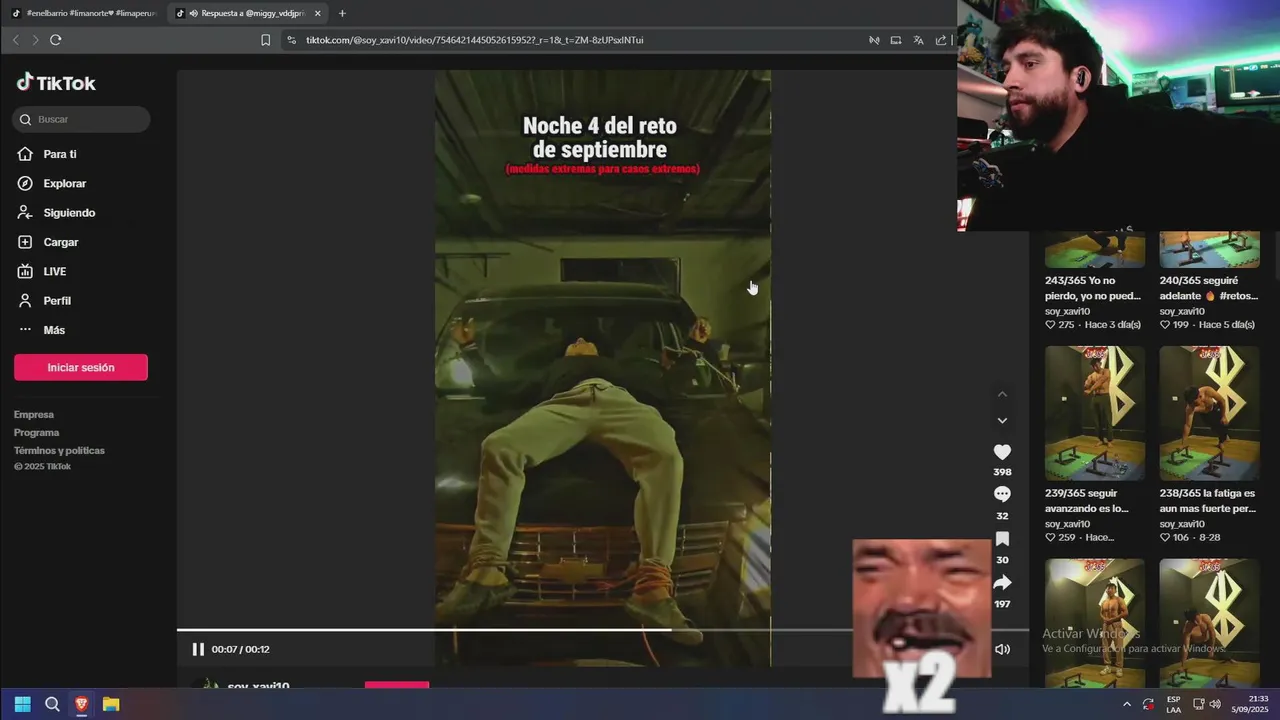The width and height of the screenshot is (1280, 720).
Task: Click the Brave shields-style icon left of cast
Action: pos(874,40)
